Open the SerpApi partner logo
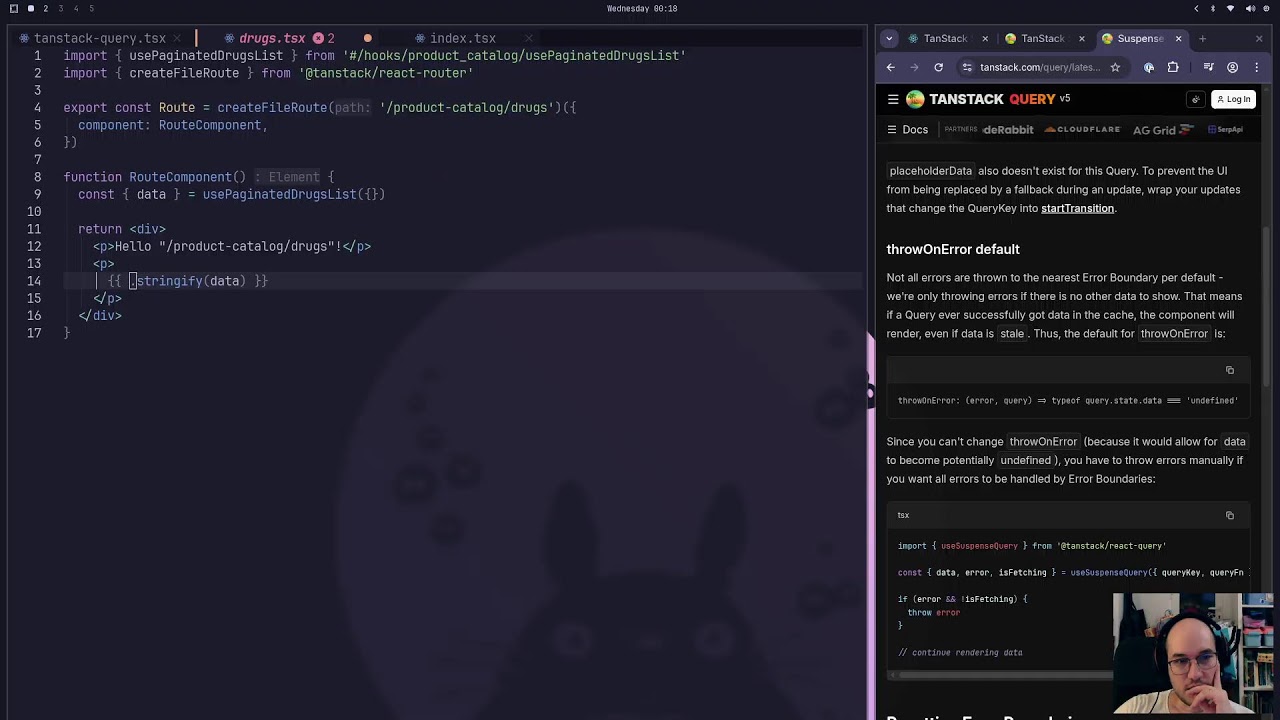Viewport: 1280px width, 720px height. 1225,129
